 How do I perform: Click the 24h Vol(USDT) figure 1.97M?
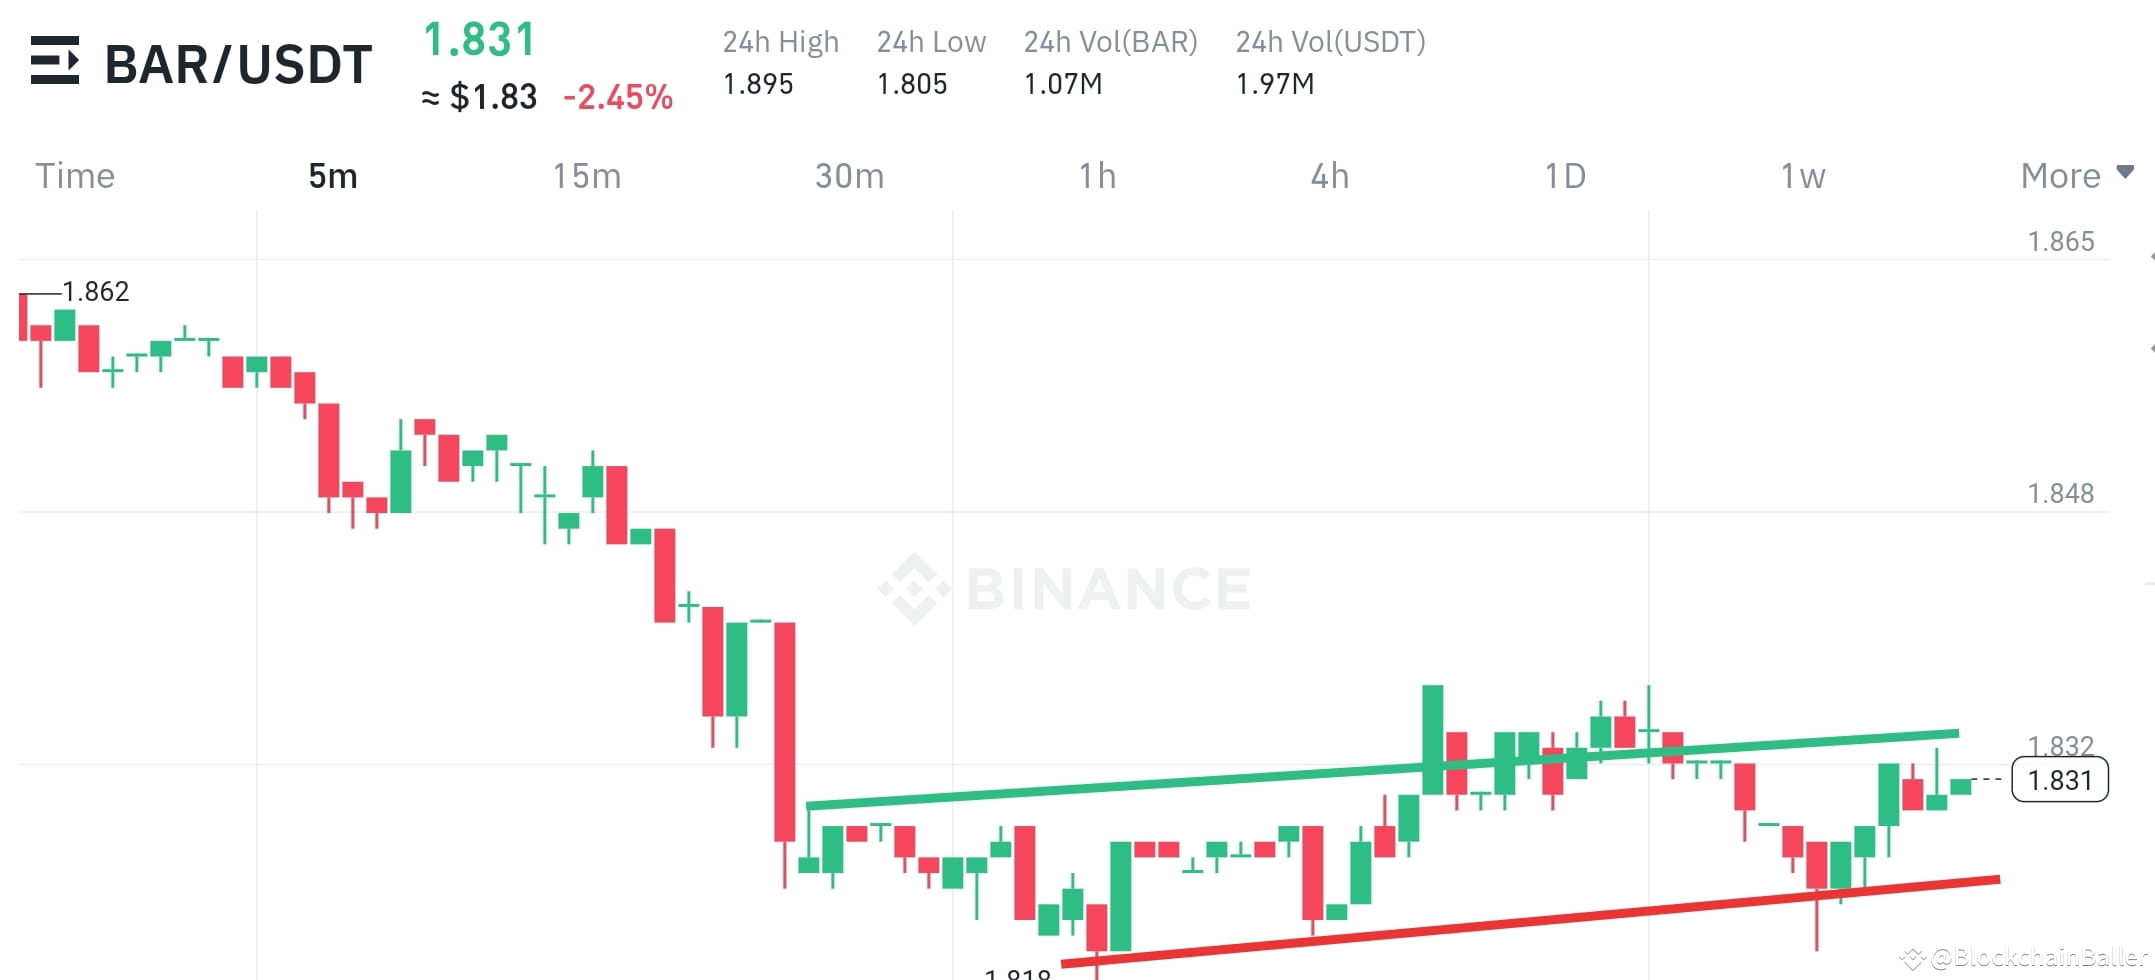(1274, 84)
